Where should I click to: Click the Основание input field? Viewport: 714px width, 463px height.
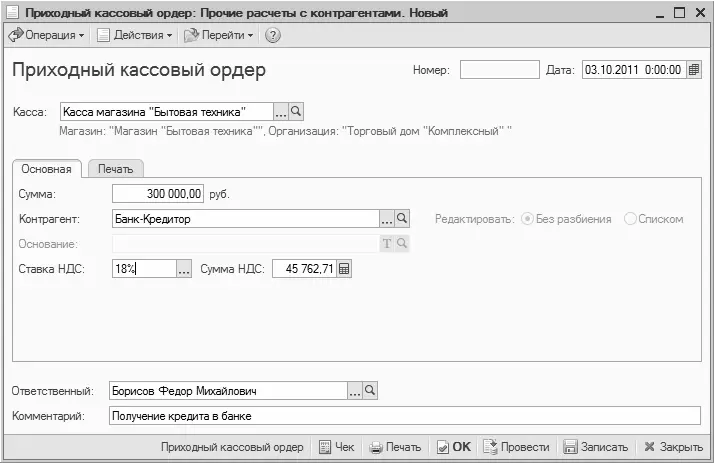[245, 244]
